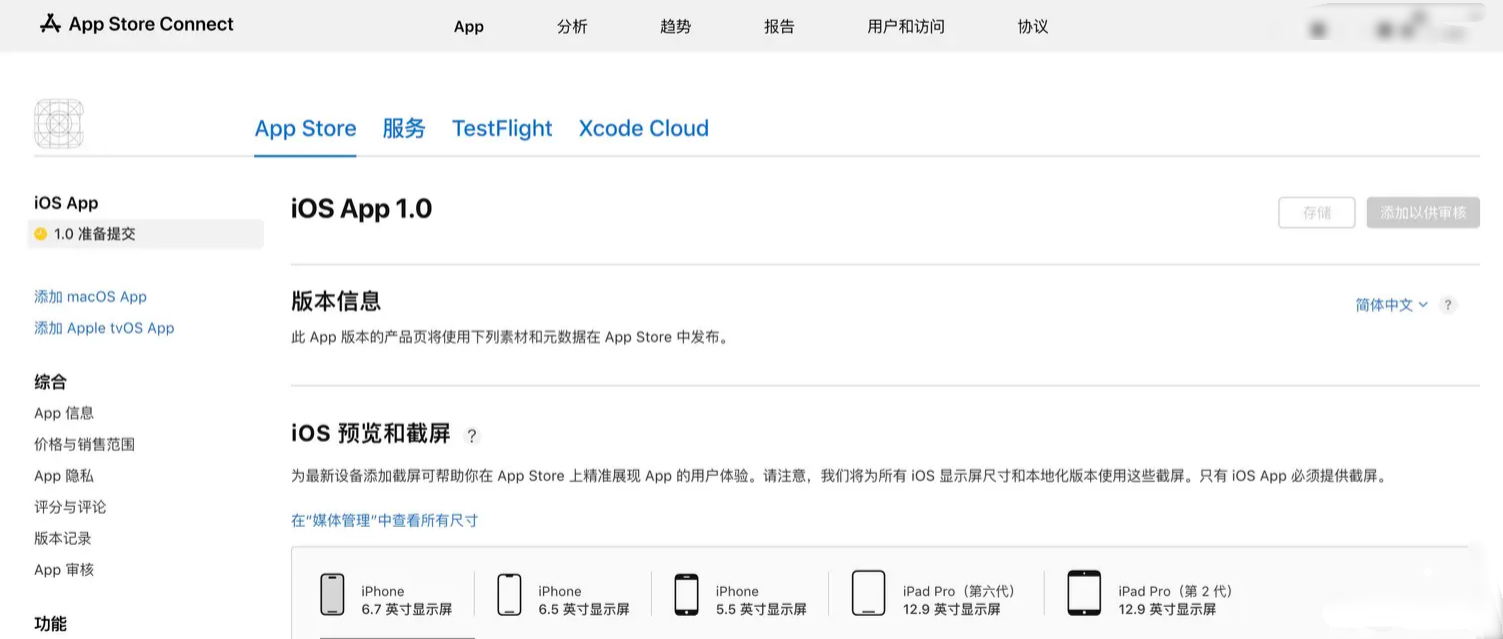
Task: Click the Apple logo in App Store Connect header
Action: coord(47,23)
